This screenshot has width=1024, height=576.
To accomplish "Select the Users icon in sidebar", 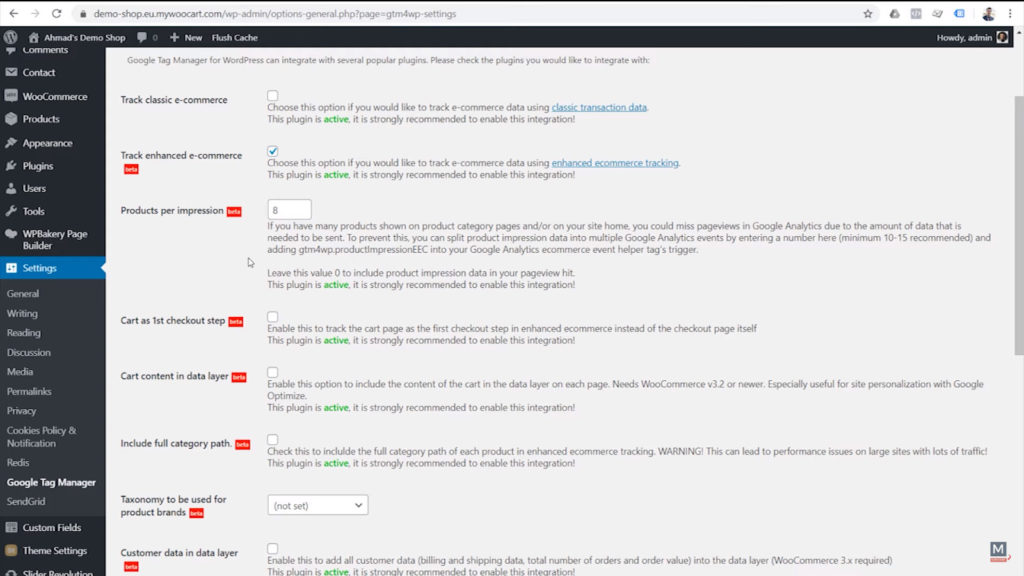I will pyautogui.click(x=13, y=187).
